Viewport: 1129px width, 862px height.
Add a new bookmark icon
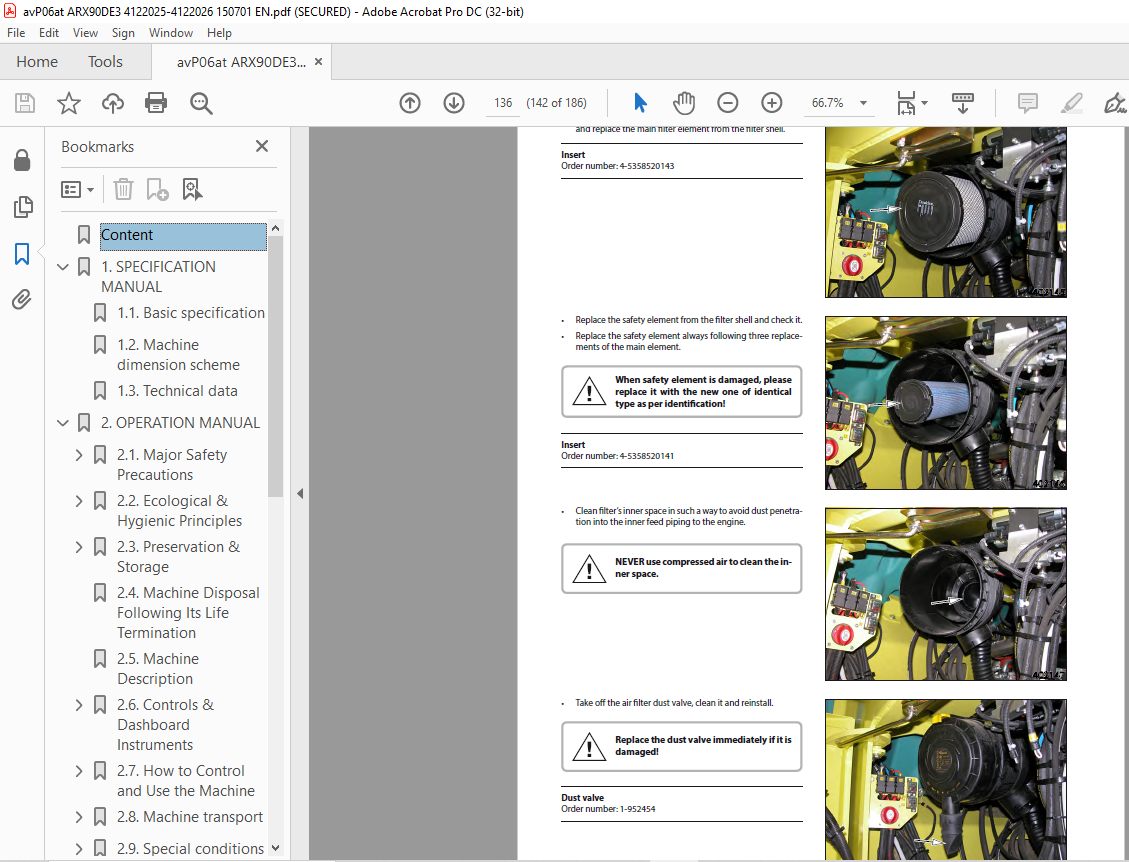(157, 189)
